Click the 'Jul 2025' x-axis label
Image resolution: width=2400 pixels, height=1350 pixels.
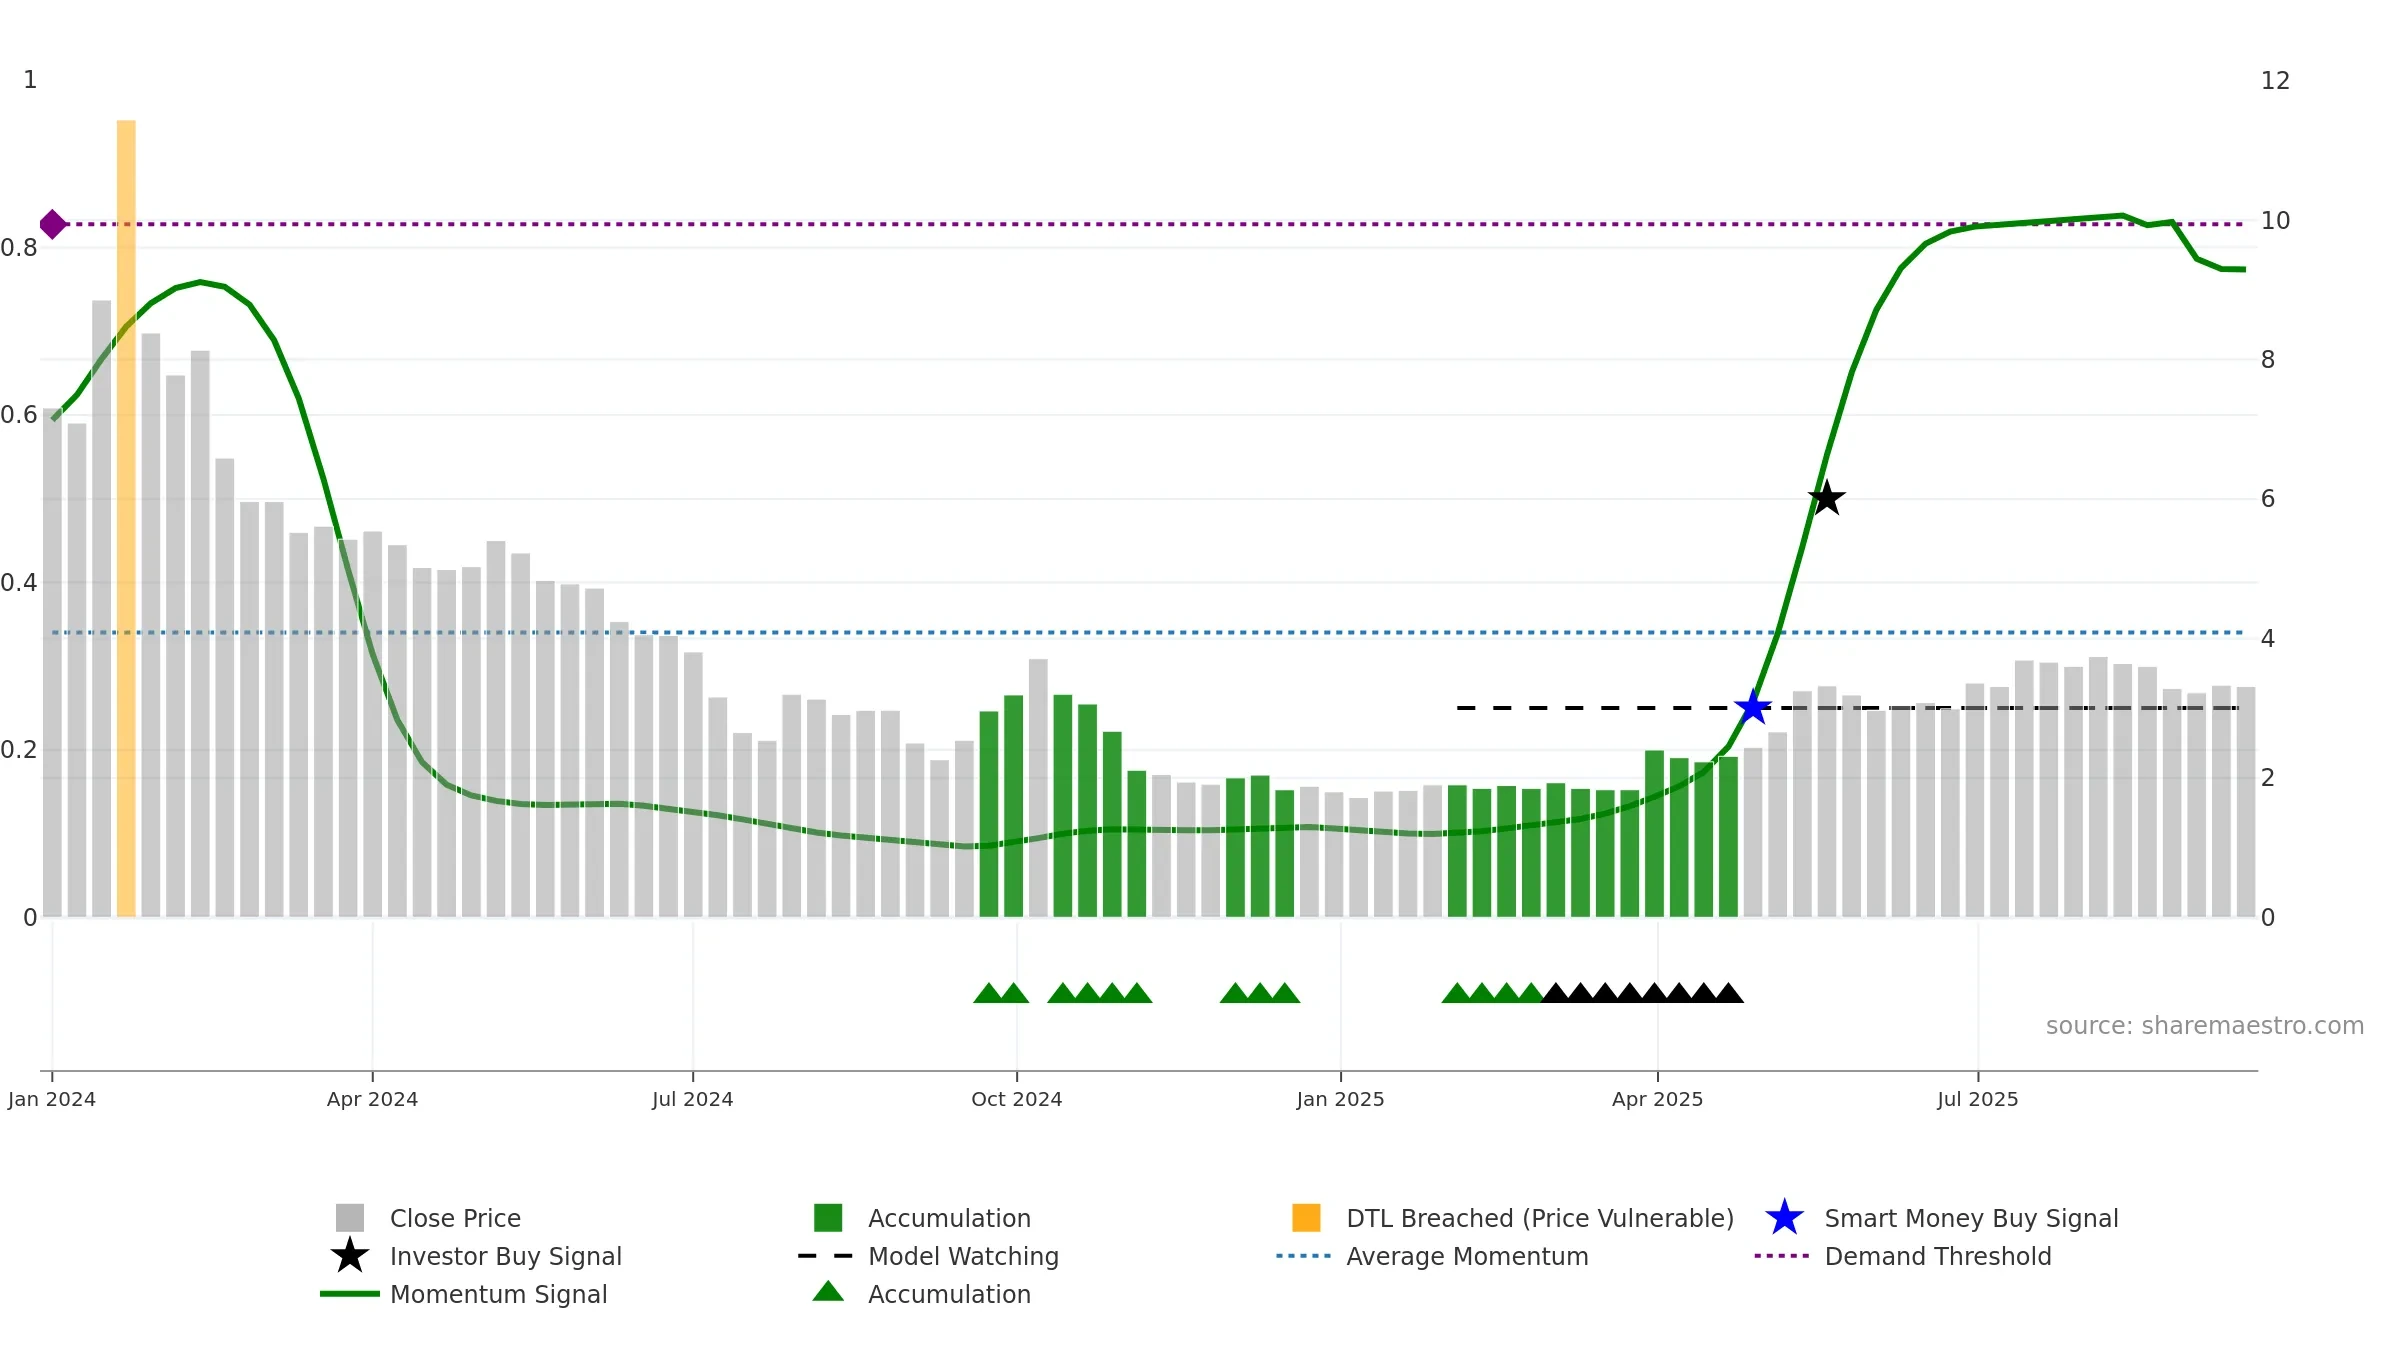[1978, 1100]
